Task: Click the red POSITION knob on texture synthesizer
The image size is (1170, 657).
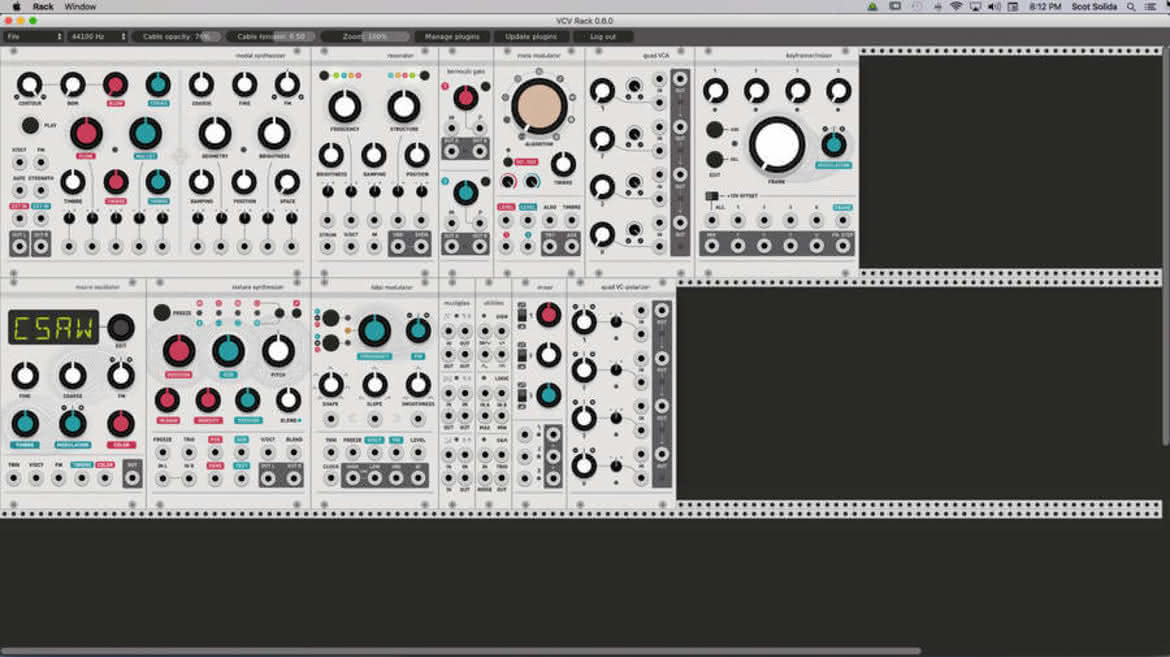Action: 178,351
